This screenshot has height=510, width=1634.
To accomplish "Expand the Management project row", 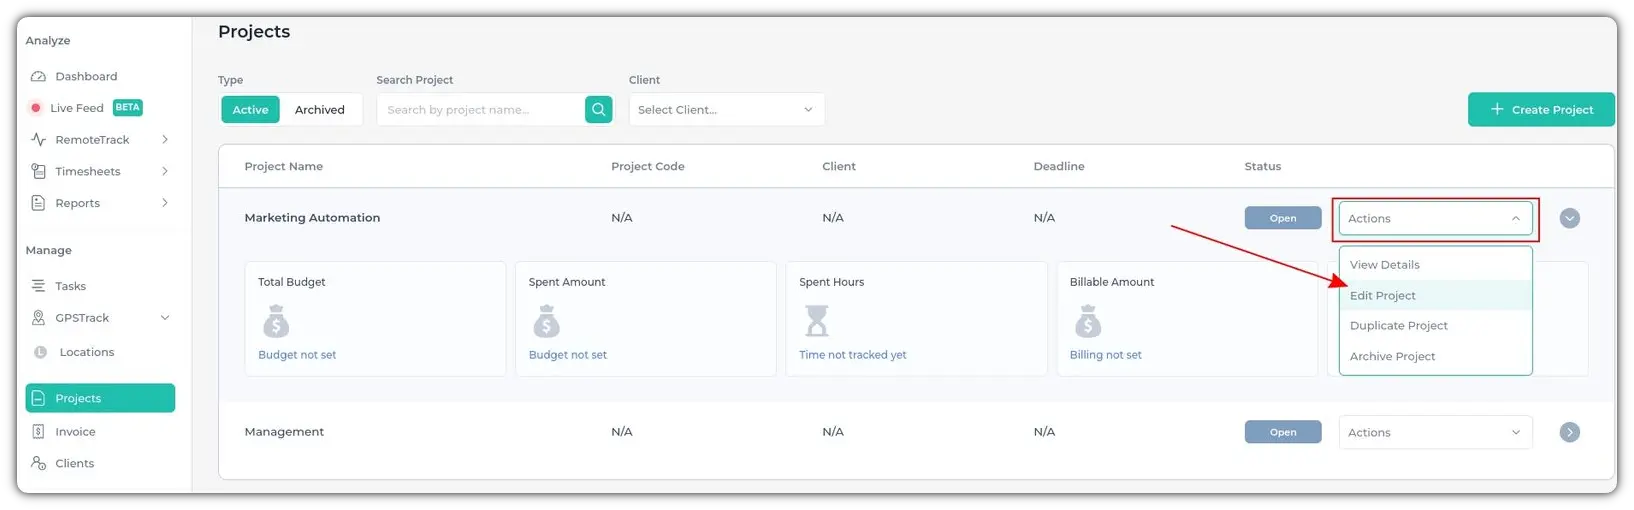I will click(1569, 432).
